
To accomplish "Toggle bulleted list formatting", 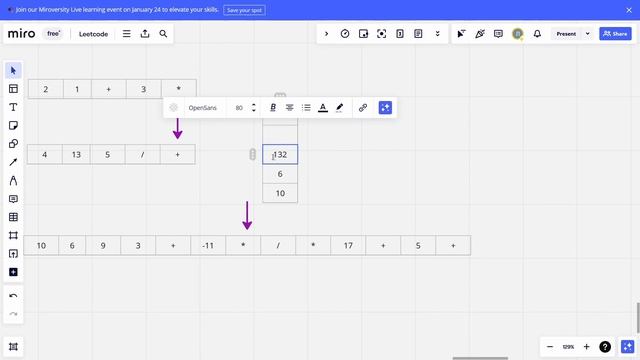I will click(306, 107).
